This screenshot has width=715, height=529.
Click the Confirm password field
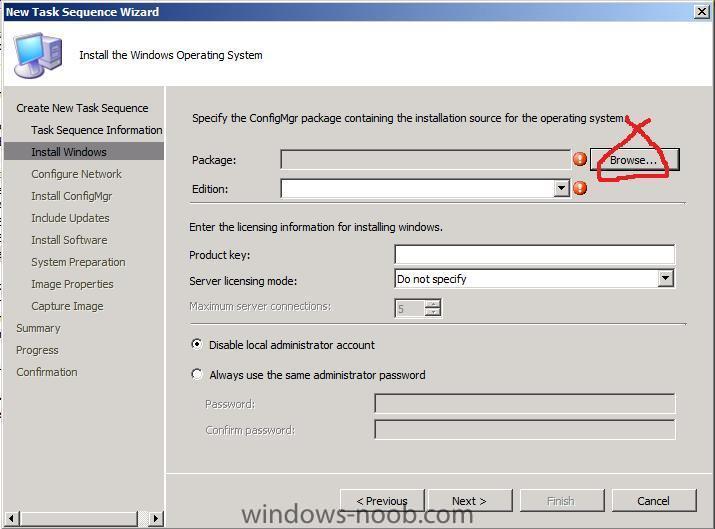[x=525, y=430]
